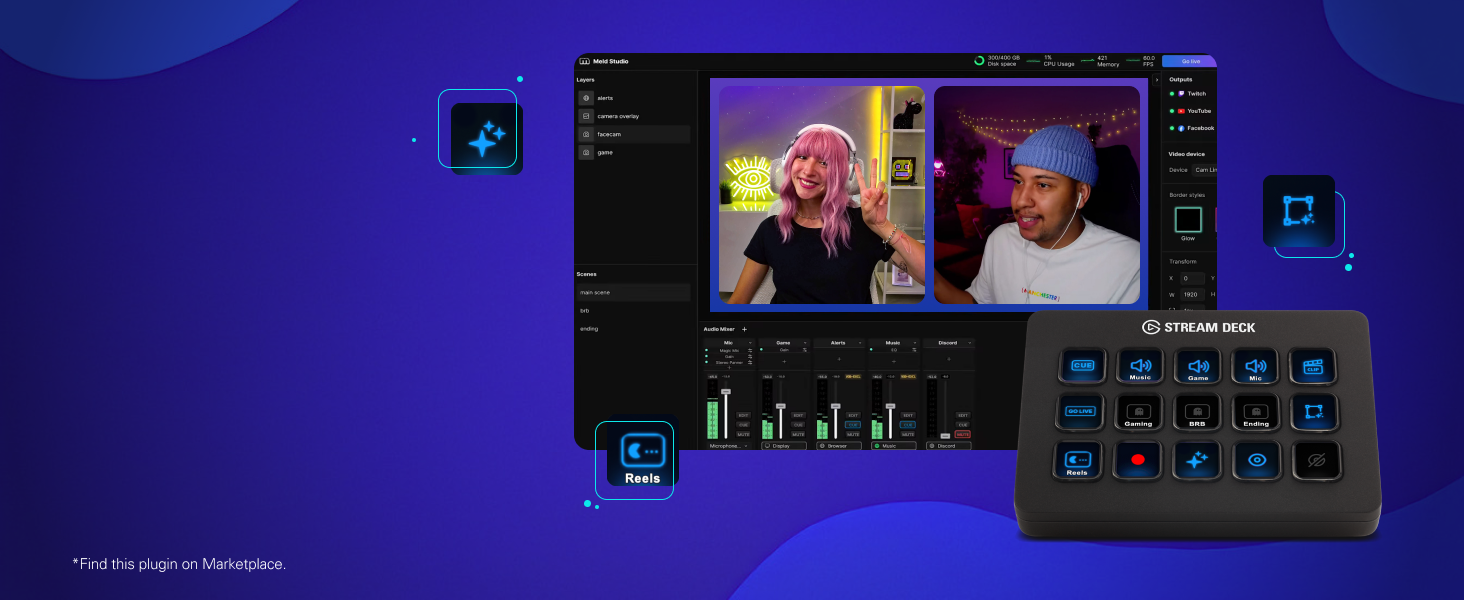Click the Reels plugin icon
The height and width of the screenshot is (600, 1464).
(x=637, y=455)
